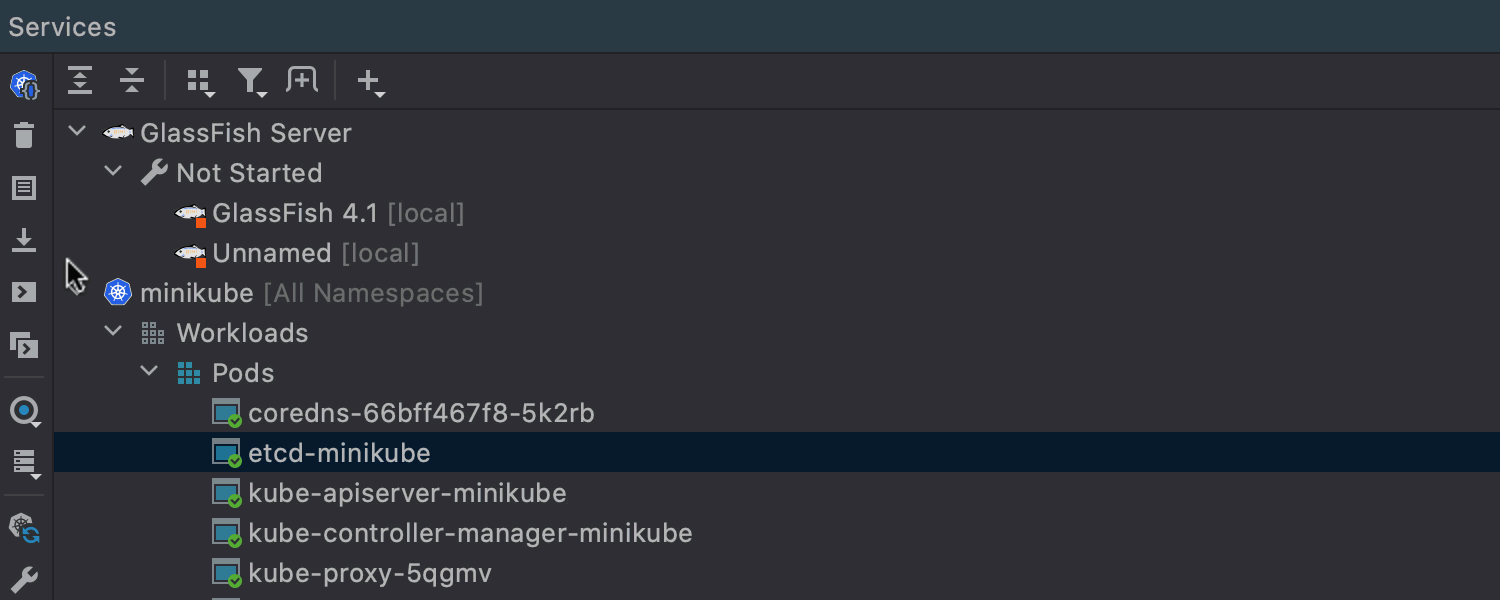
Task: Click the Collapse All toolbar icon
Action: tap(132, 81)
